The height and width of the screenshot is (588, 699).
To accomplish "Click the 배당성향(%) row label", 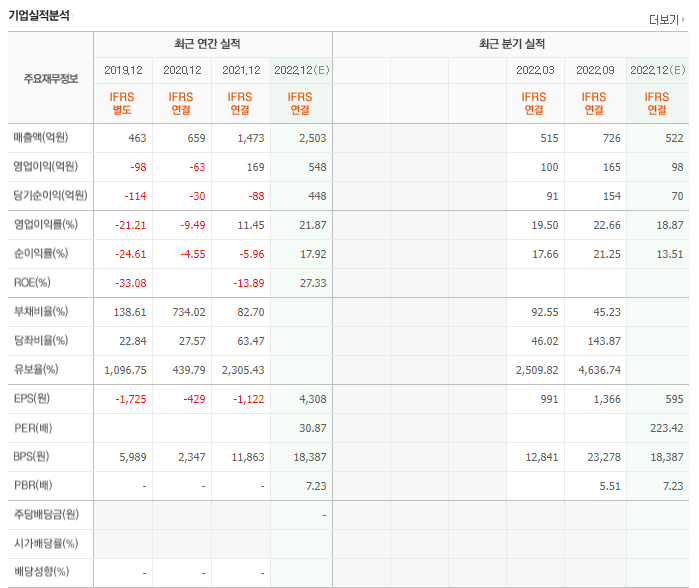I will (x=41, y=572).
